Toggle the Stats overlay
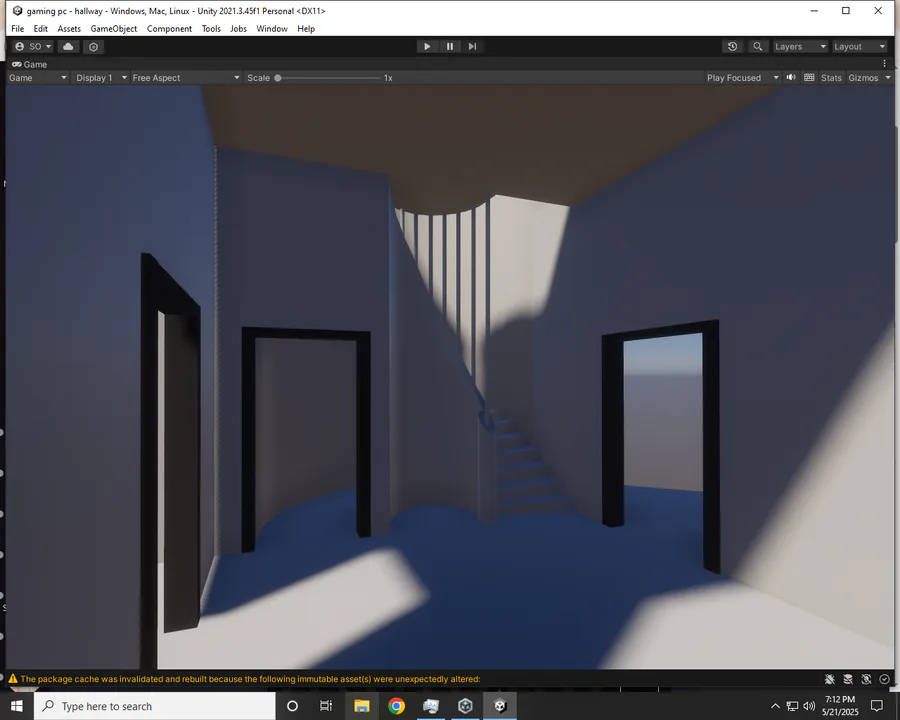The image size is (900, 720). pyautogui.click(x=831, y=78)
